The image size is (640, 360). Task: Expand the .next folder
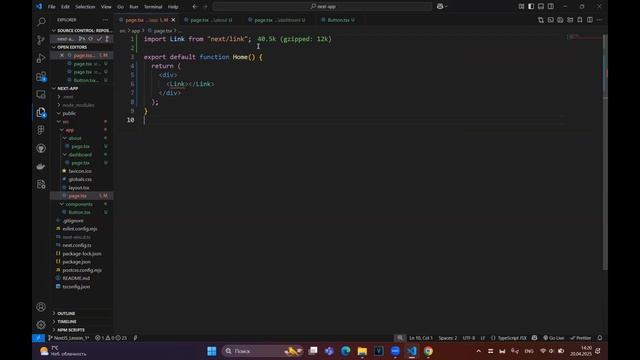[x=68, y=97]
